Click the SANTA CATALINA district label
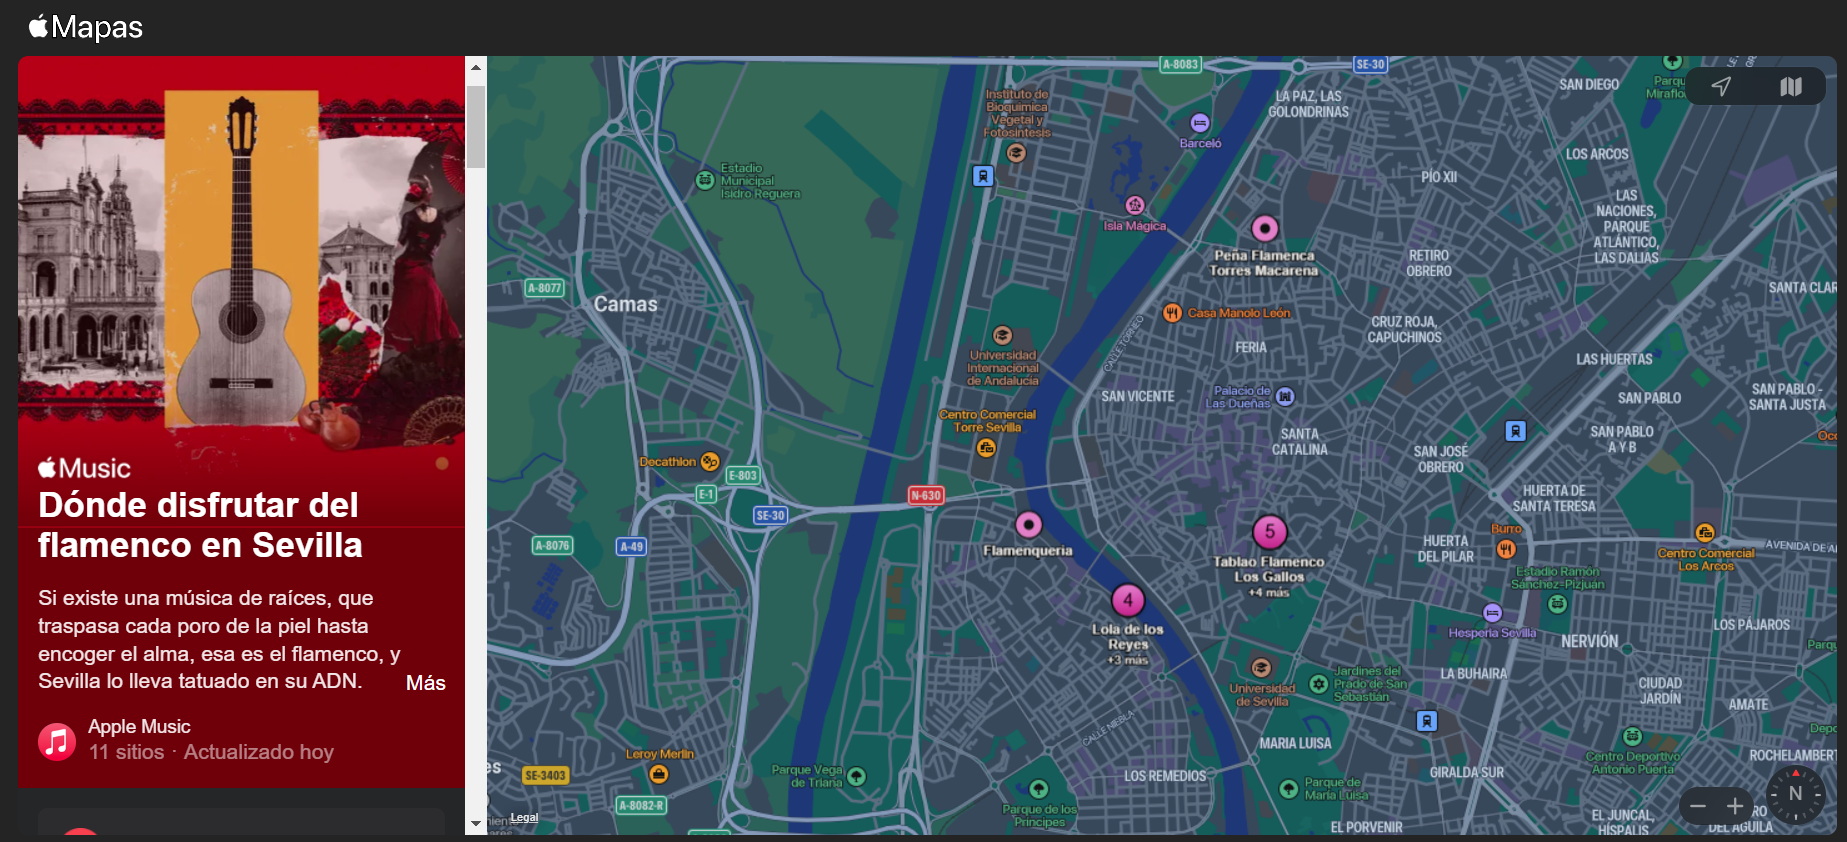The width and height of the screenshot is (1847, 842). pos(1300,442)
